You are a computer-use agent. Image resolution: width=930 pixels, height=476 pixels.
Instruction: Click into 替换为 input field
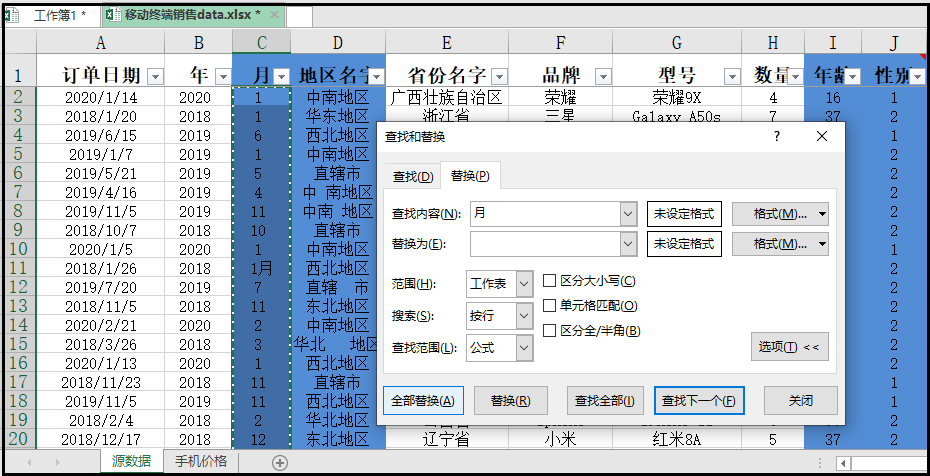tap(546, 244)
